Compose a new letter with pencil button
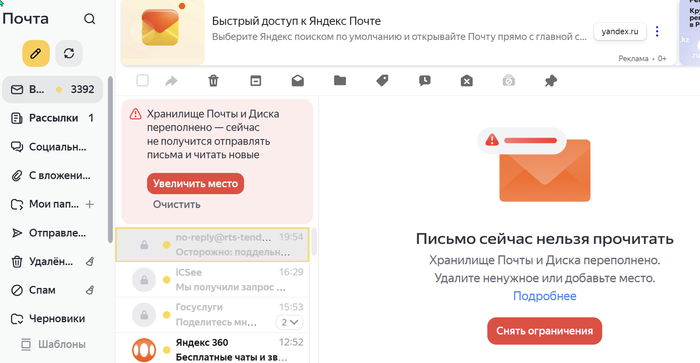The image size is (700, 363). coord(36,54)
